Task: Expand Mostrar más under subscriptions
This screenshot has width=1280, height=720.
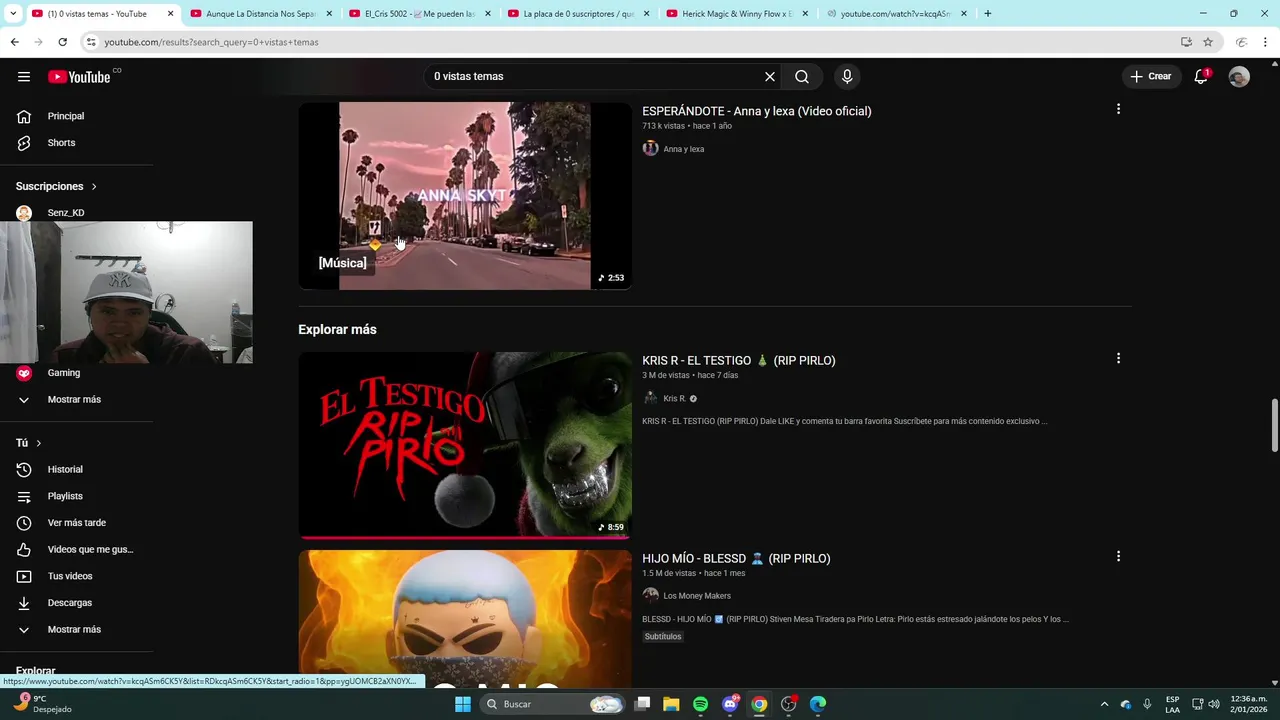Action: pyautogui.click(x=76, y=400)
